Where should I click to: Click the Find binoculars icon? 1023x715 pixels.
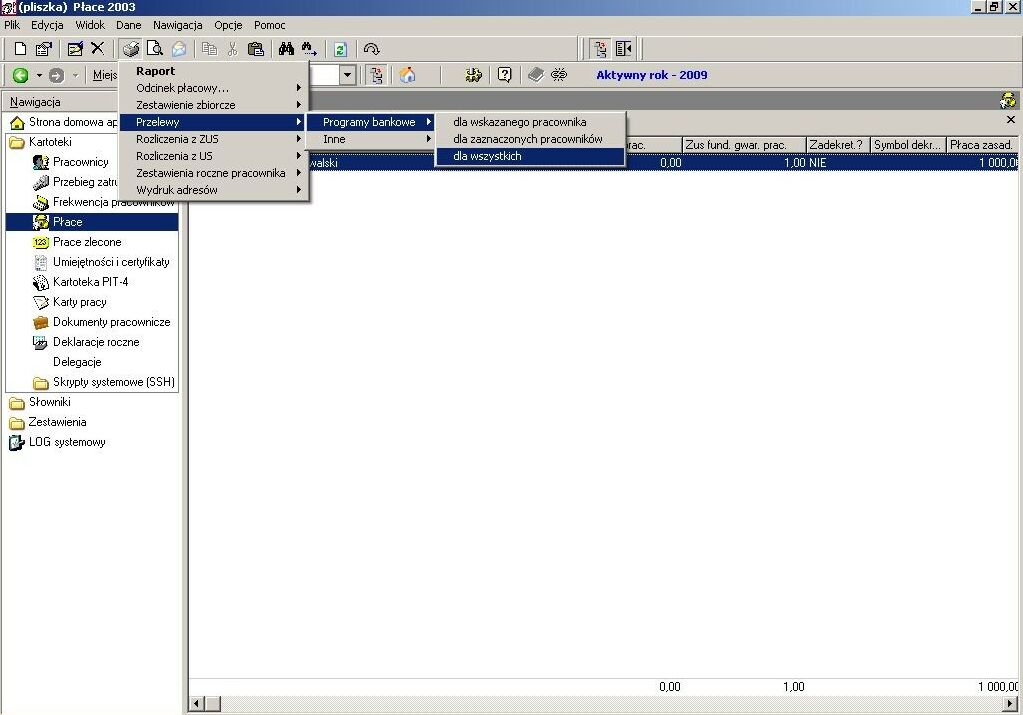pyautogui.click(x=286, y=49)
